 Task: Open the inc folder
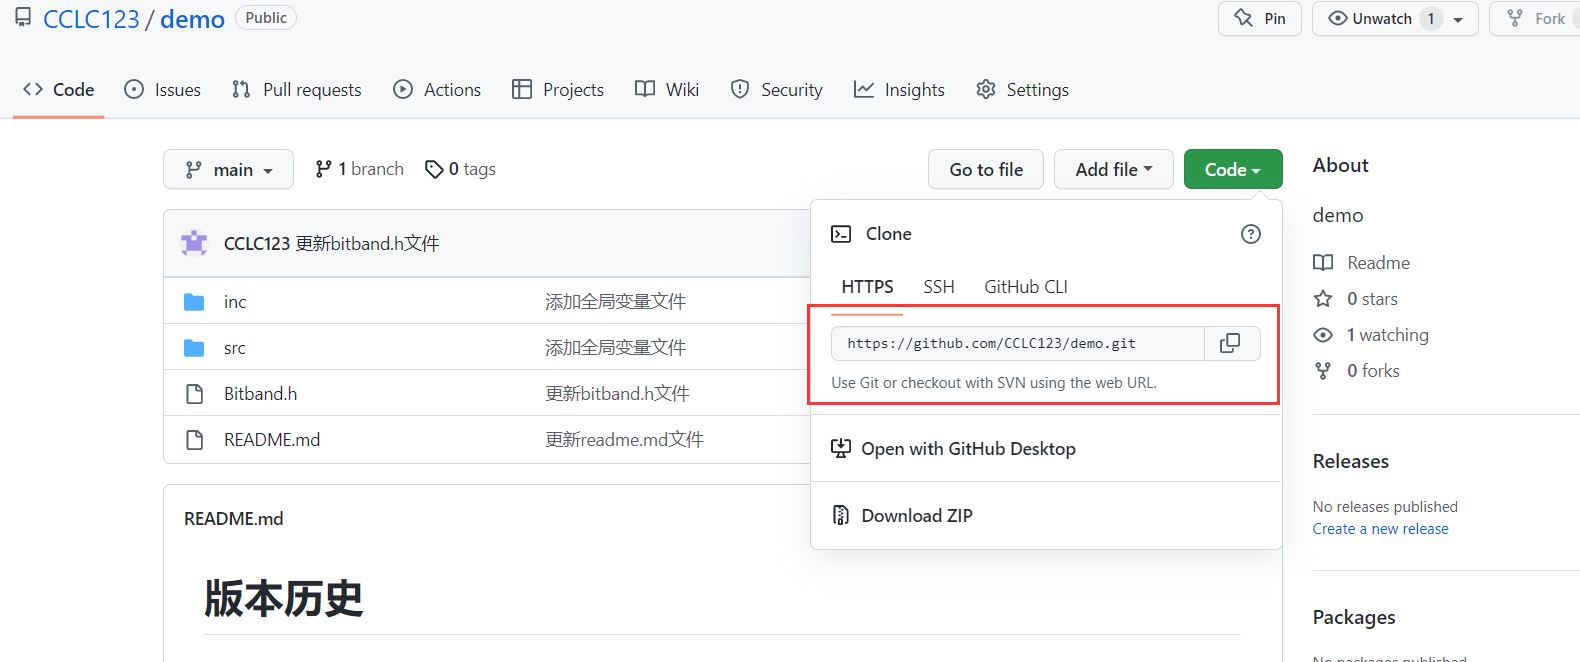235,301
